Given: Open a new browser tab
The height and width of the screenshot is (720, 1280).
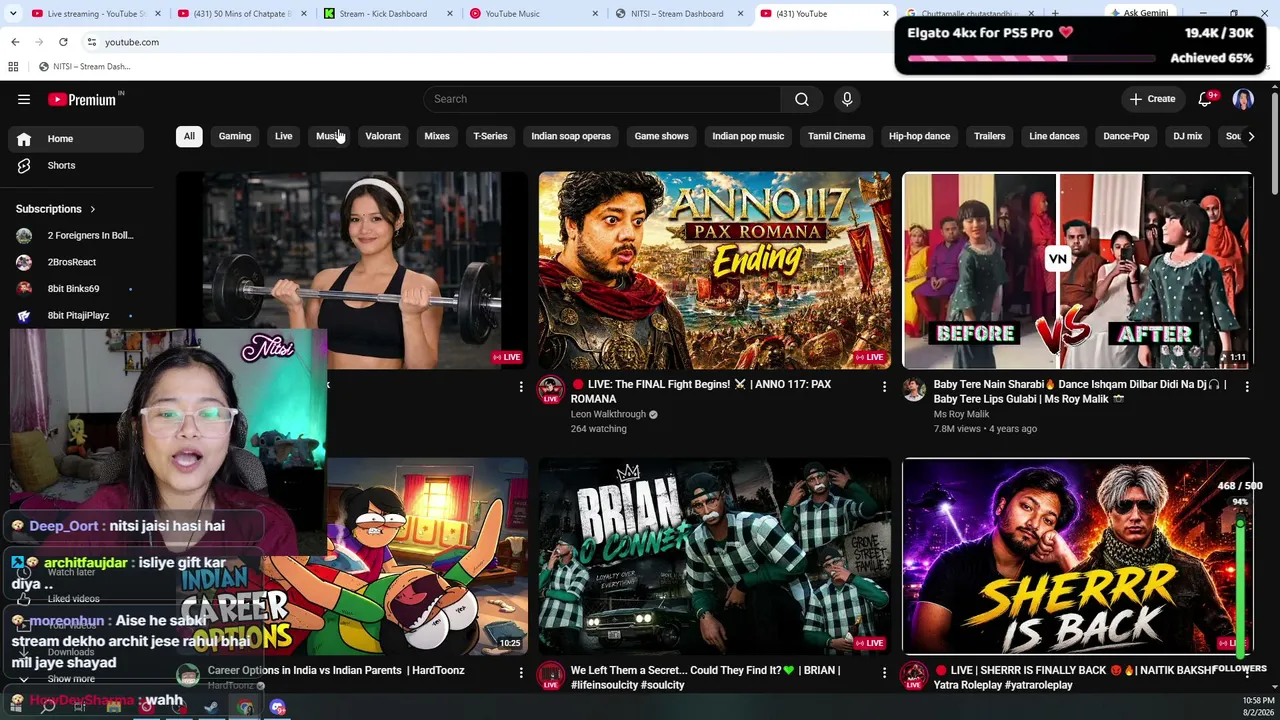Looking at the screenshot, I should point(1055,14).
